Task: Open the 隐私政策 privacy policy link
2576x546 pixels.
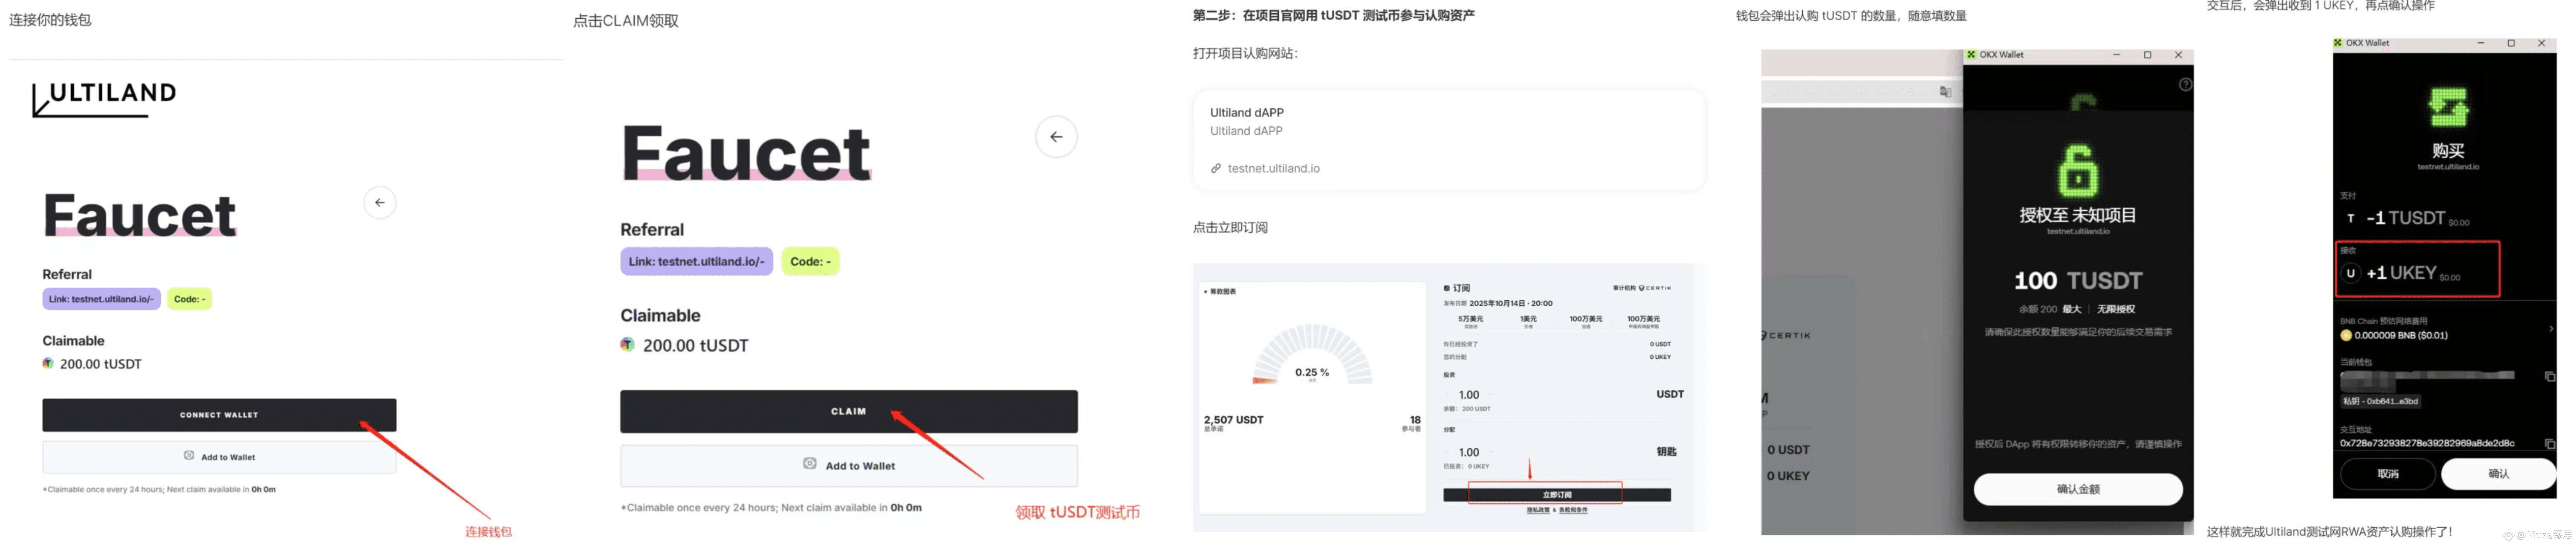Action: [1539, 510]
